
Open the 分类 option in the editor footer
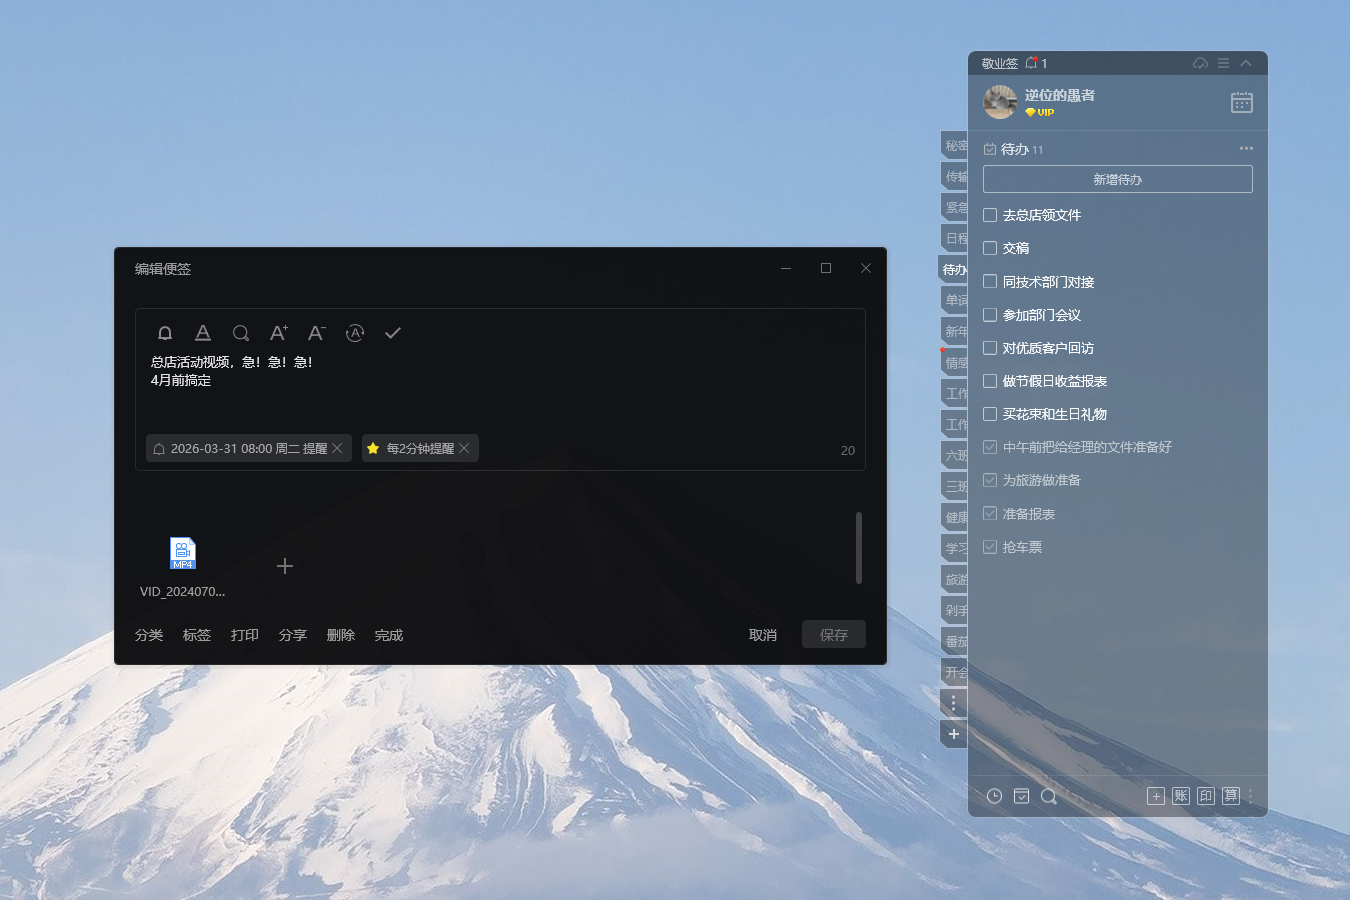click(149, 635)
